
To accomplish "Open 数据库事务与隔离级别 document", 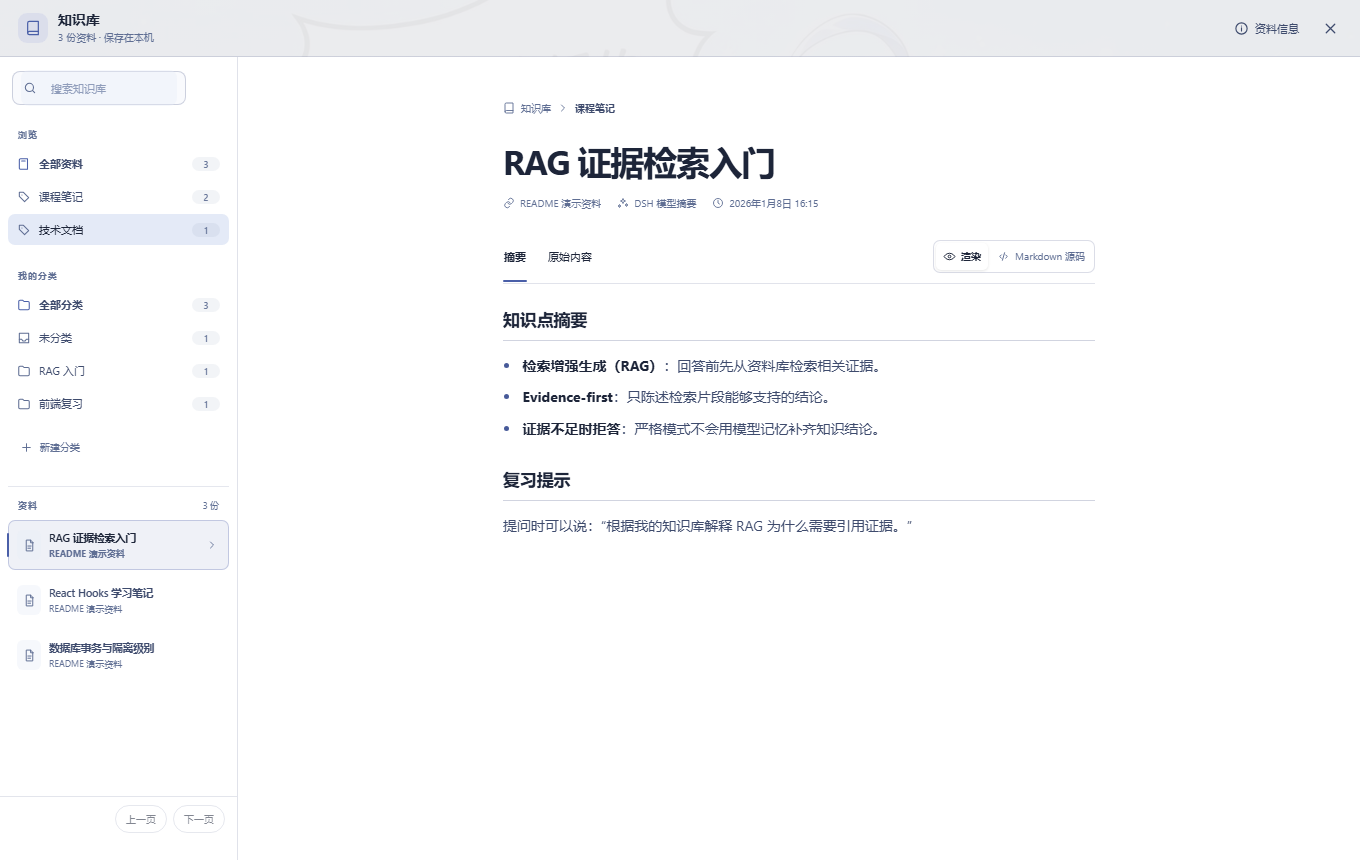I will (x=118, y=655).
